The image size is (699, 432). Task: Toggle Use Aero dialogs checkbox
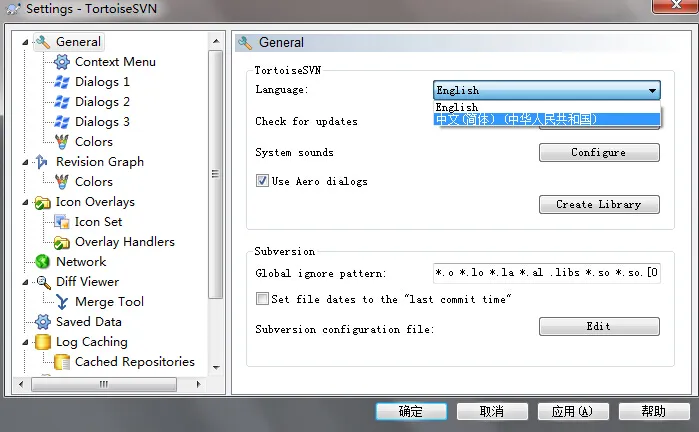(x=262, y=181)
